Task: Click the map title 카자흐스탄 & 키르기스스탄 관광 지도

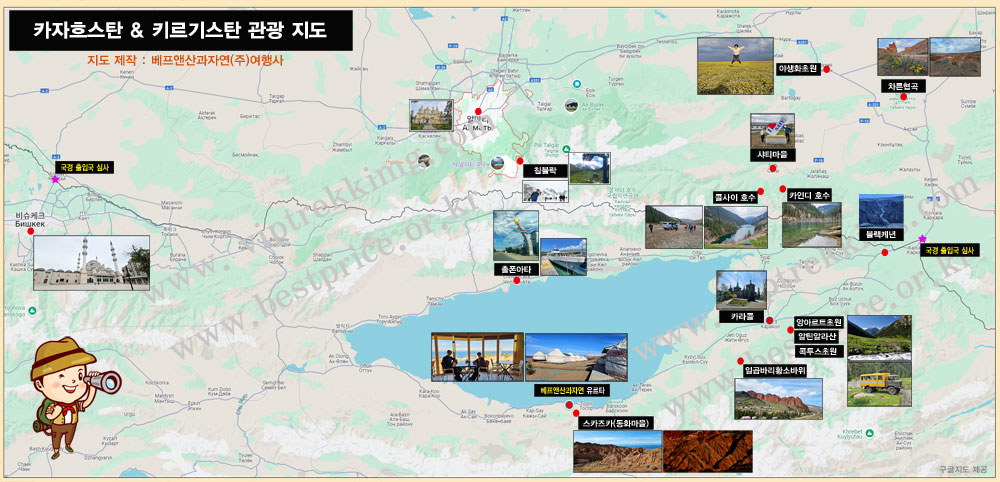Action: pos(180,30)
